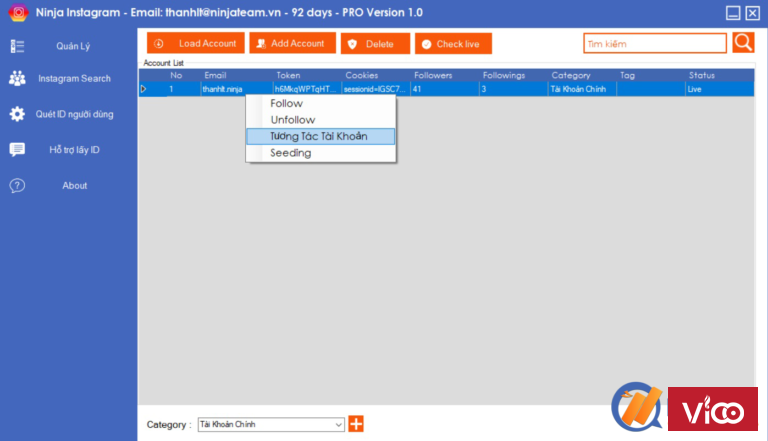Image resolution: width=768 pixels, height=441 pixels.
Task: Click the Tag column header
Action: (x=627, y=75)
